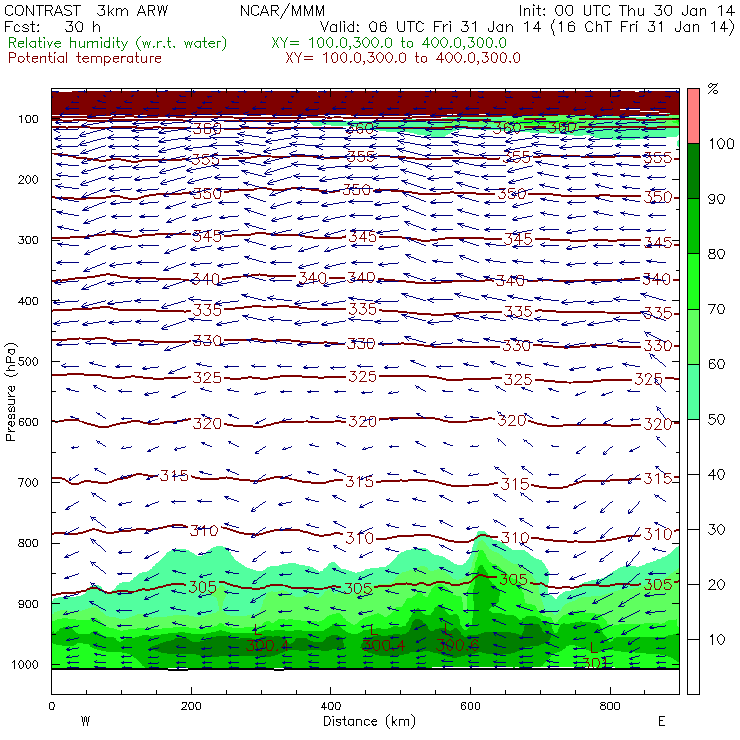Click the colorbar segment between 70 and 80
Viewport: 740px width, 740px height.
[x=693, y=281]
